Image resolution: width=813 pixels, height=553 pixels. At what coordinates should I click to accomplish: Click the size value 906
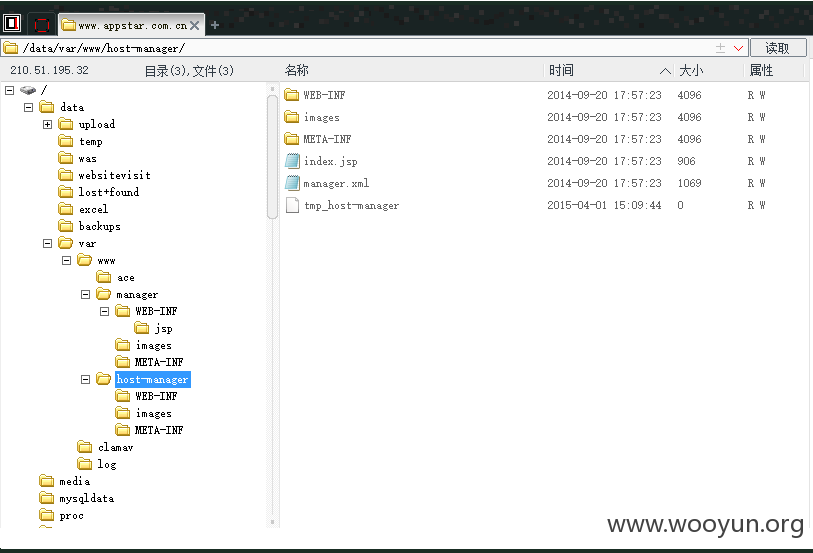[686, 161]
